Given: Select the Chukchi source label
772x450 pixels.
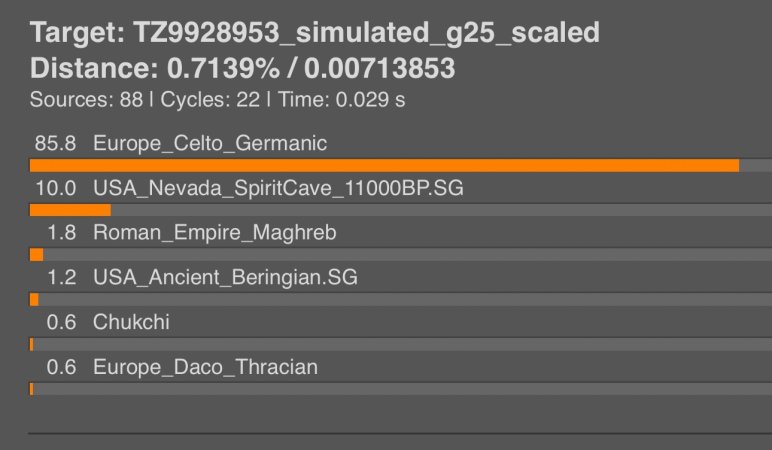Looking at the screenshot, I should [131, 322].
